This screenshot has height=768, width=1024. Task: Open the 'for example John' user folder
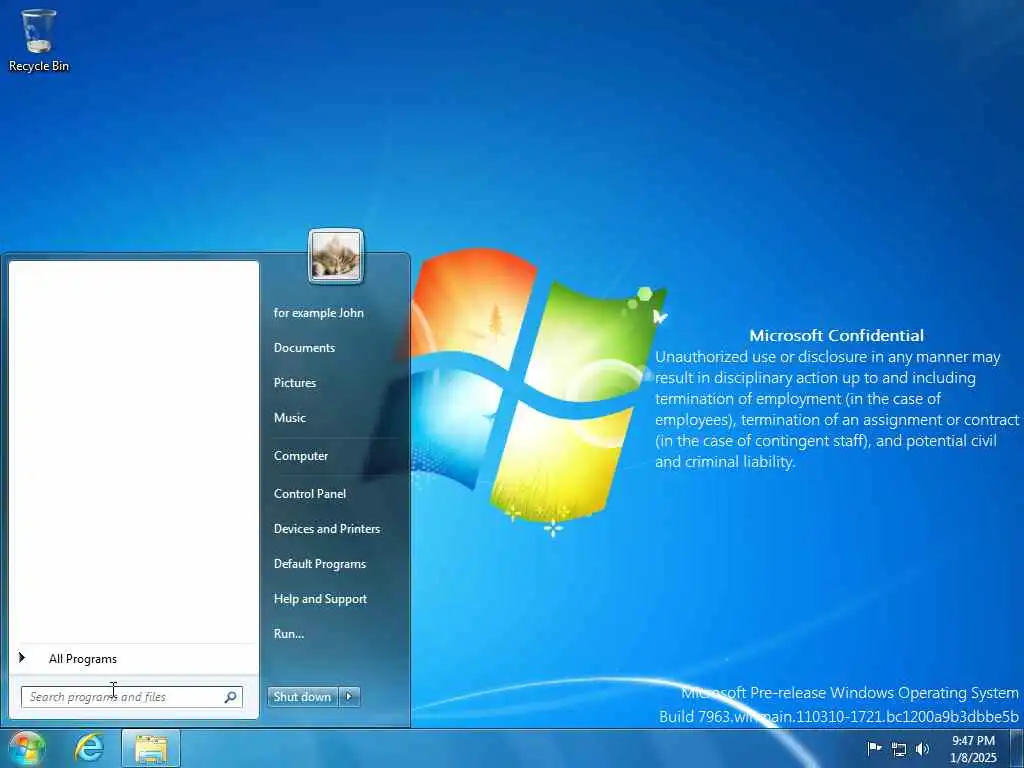click(319, 313)
